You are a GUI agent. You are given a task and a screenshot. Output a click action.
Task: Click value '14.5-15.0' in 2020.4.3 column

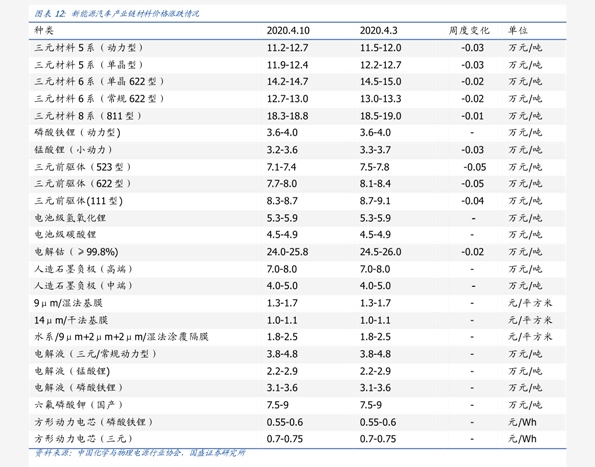pos(381,82)
